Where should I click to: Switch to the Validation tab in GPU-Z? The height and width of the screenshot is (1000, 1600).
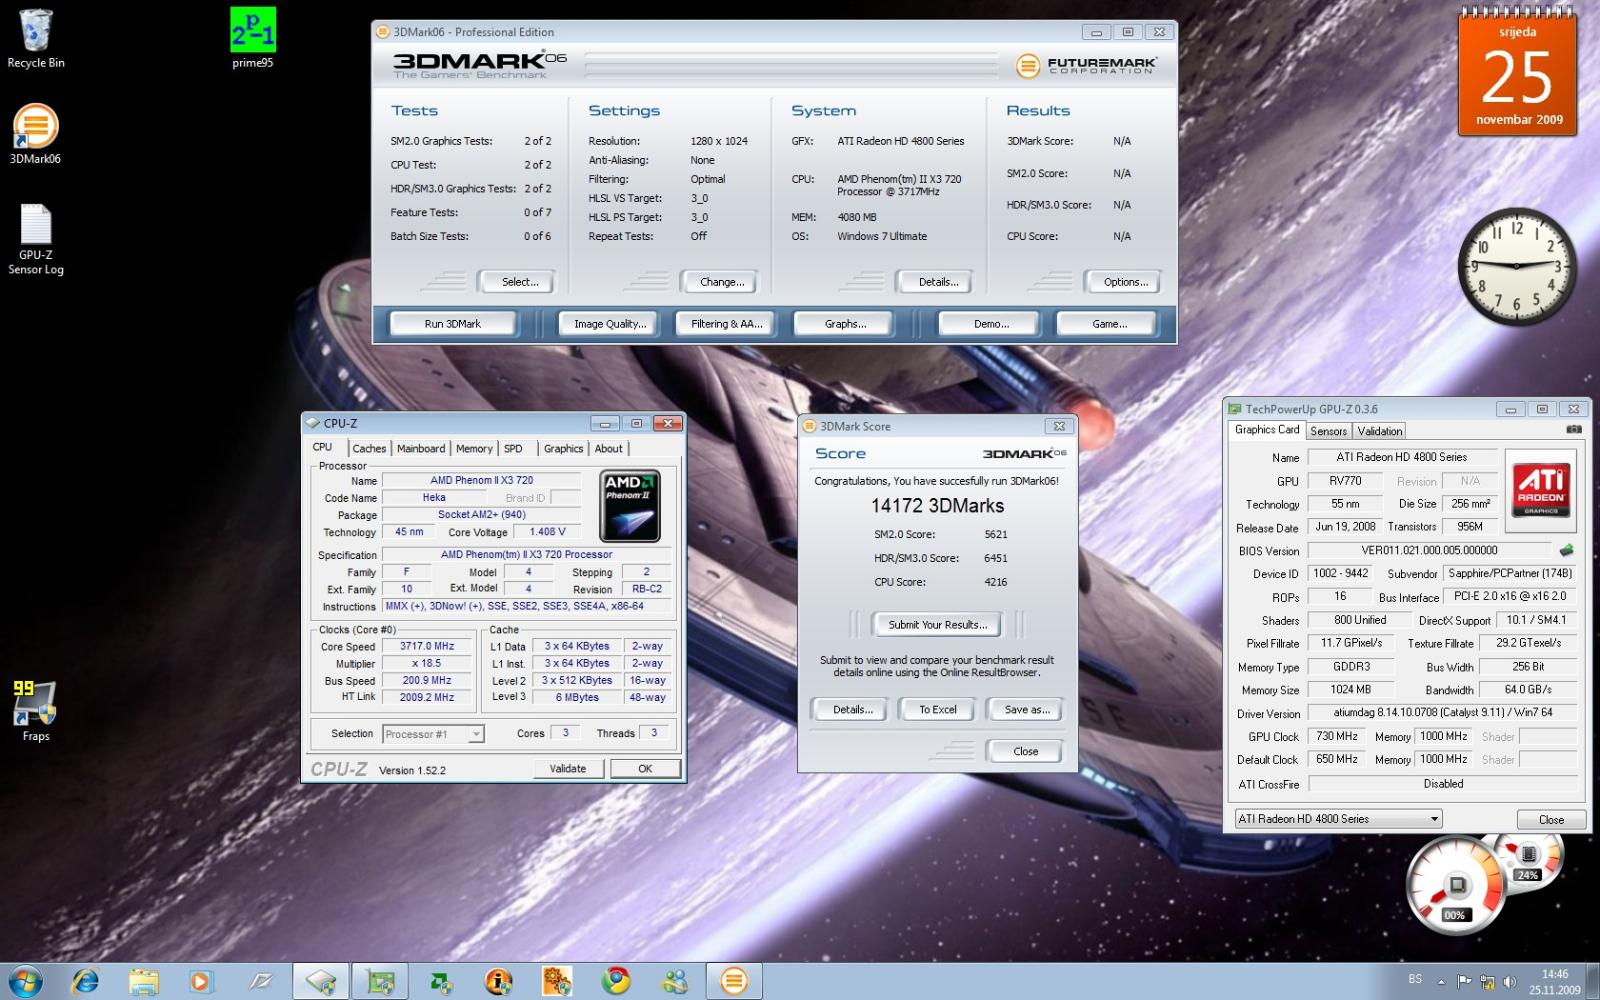tap(1379, 431)
